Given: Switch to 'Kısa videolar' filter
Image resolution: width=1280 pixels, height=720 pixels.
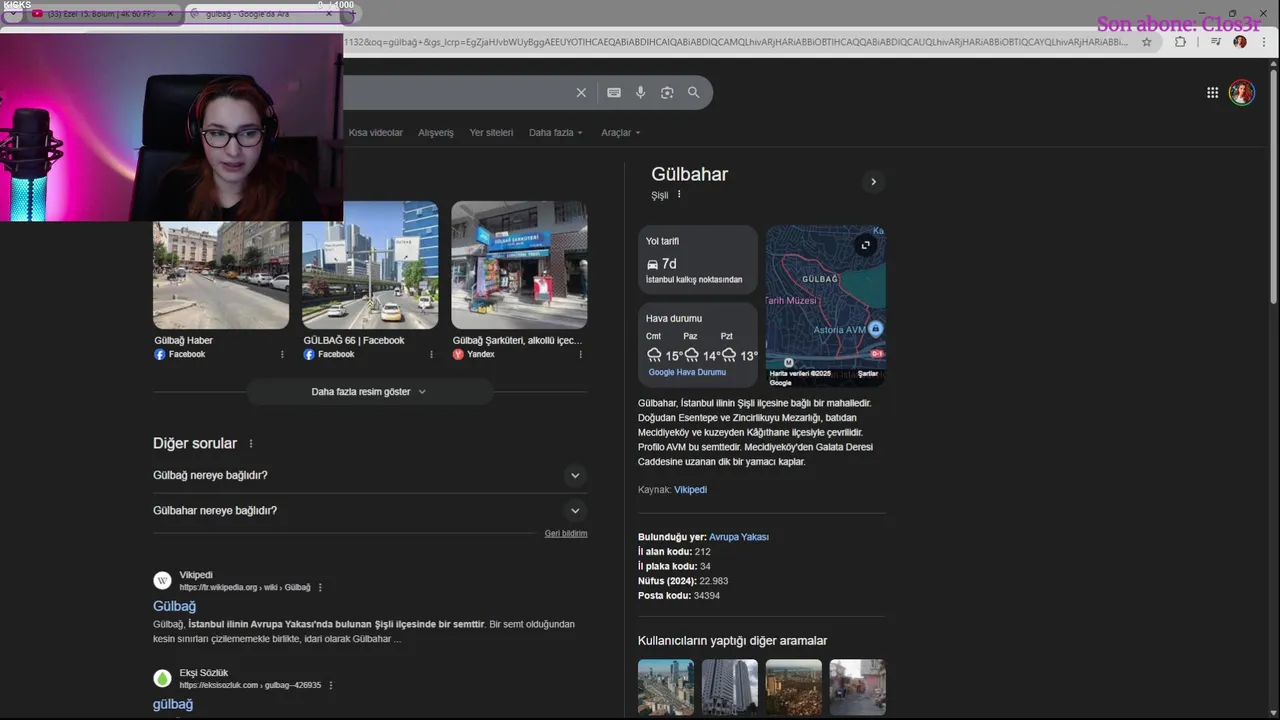Looking at the screenshot, I should click(376, 132).
